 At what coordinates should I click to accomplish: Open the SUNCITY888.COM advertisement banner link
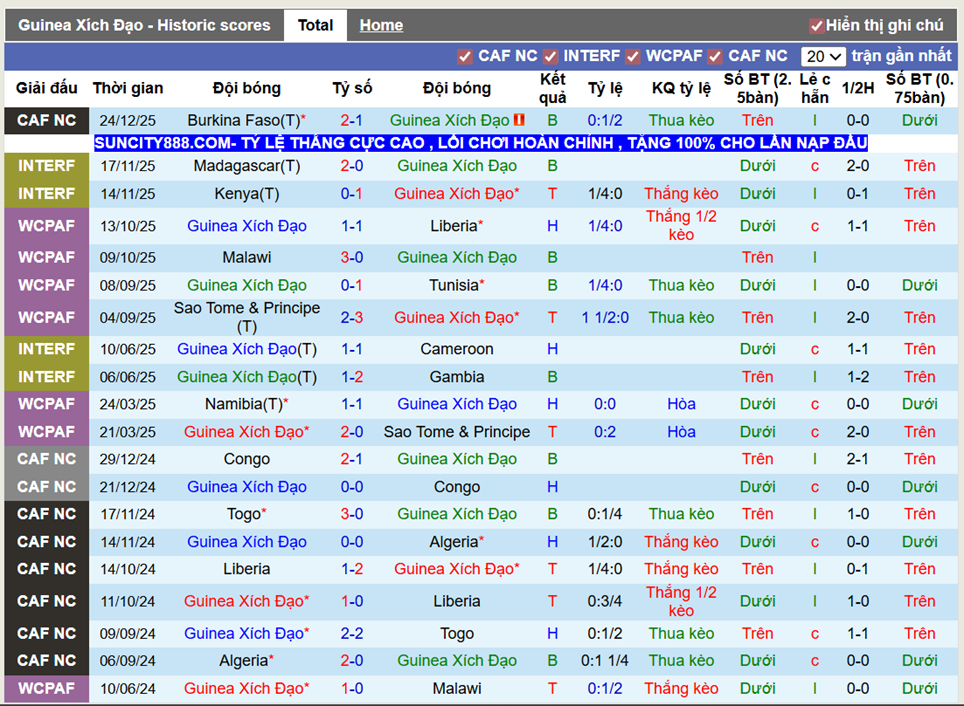click(480, 143)
